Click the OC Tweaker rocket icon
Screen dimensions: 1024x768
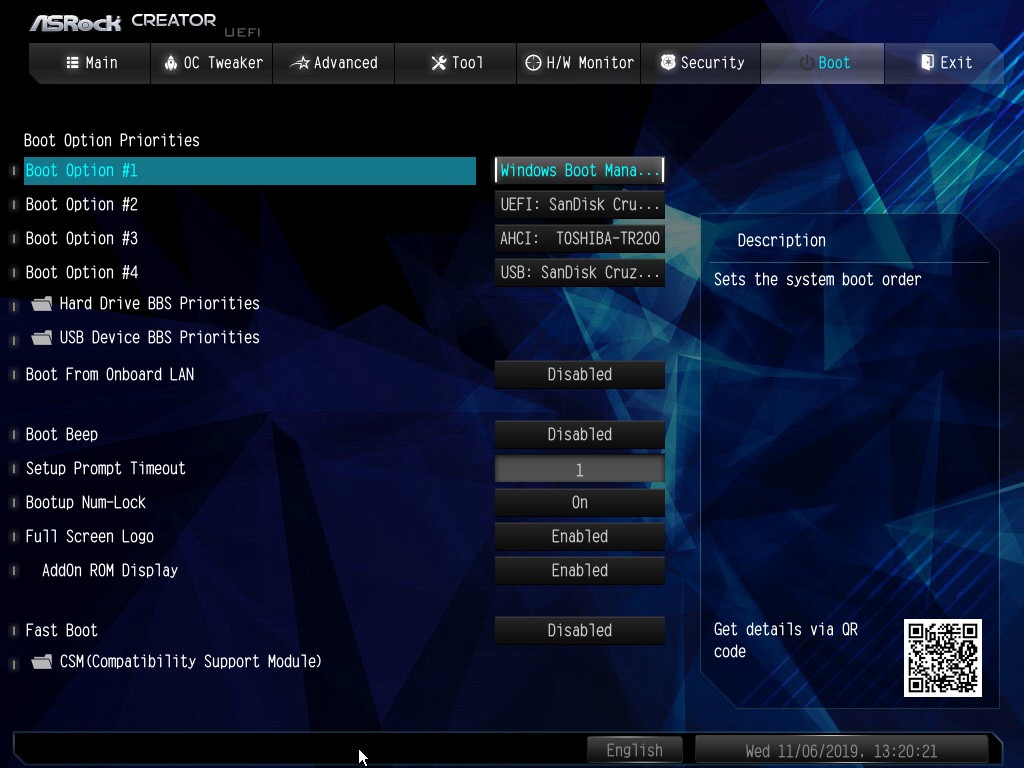(x=170, y=63)
